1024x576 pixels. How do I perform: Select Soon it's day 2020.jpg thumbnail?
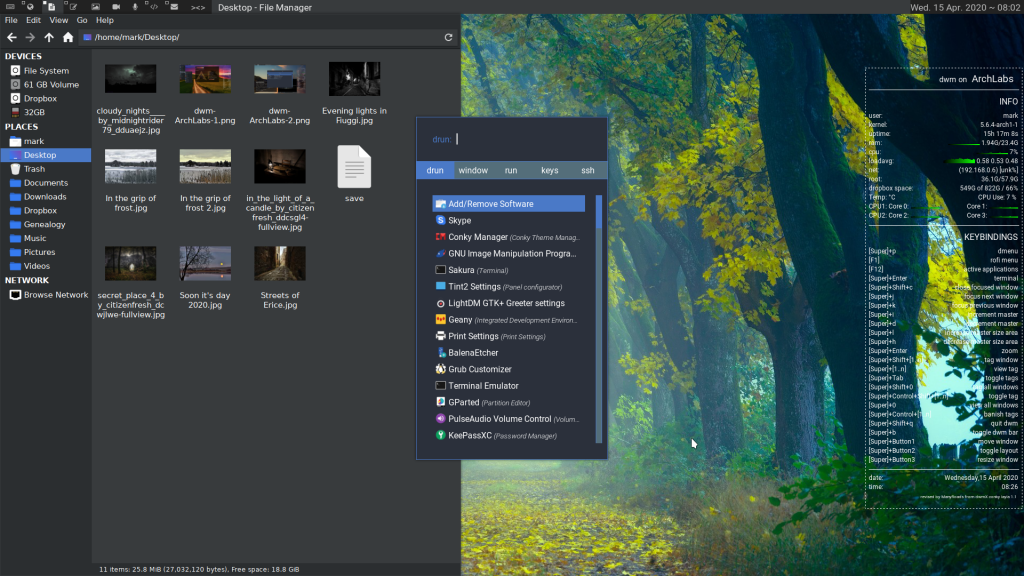[205, 263]
